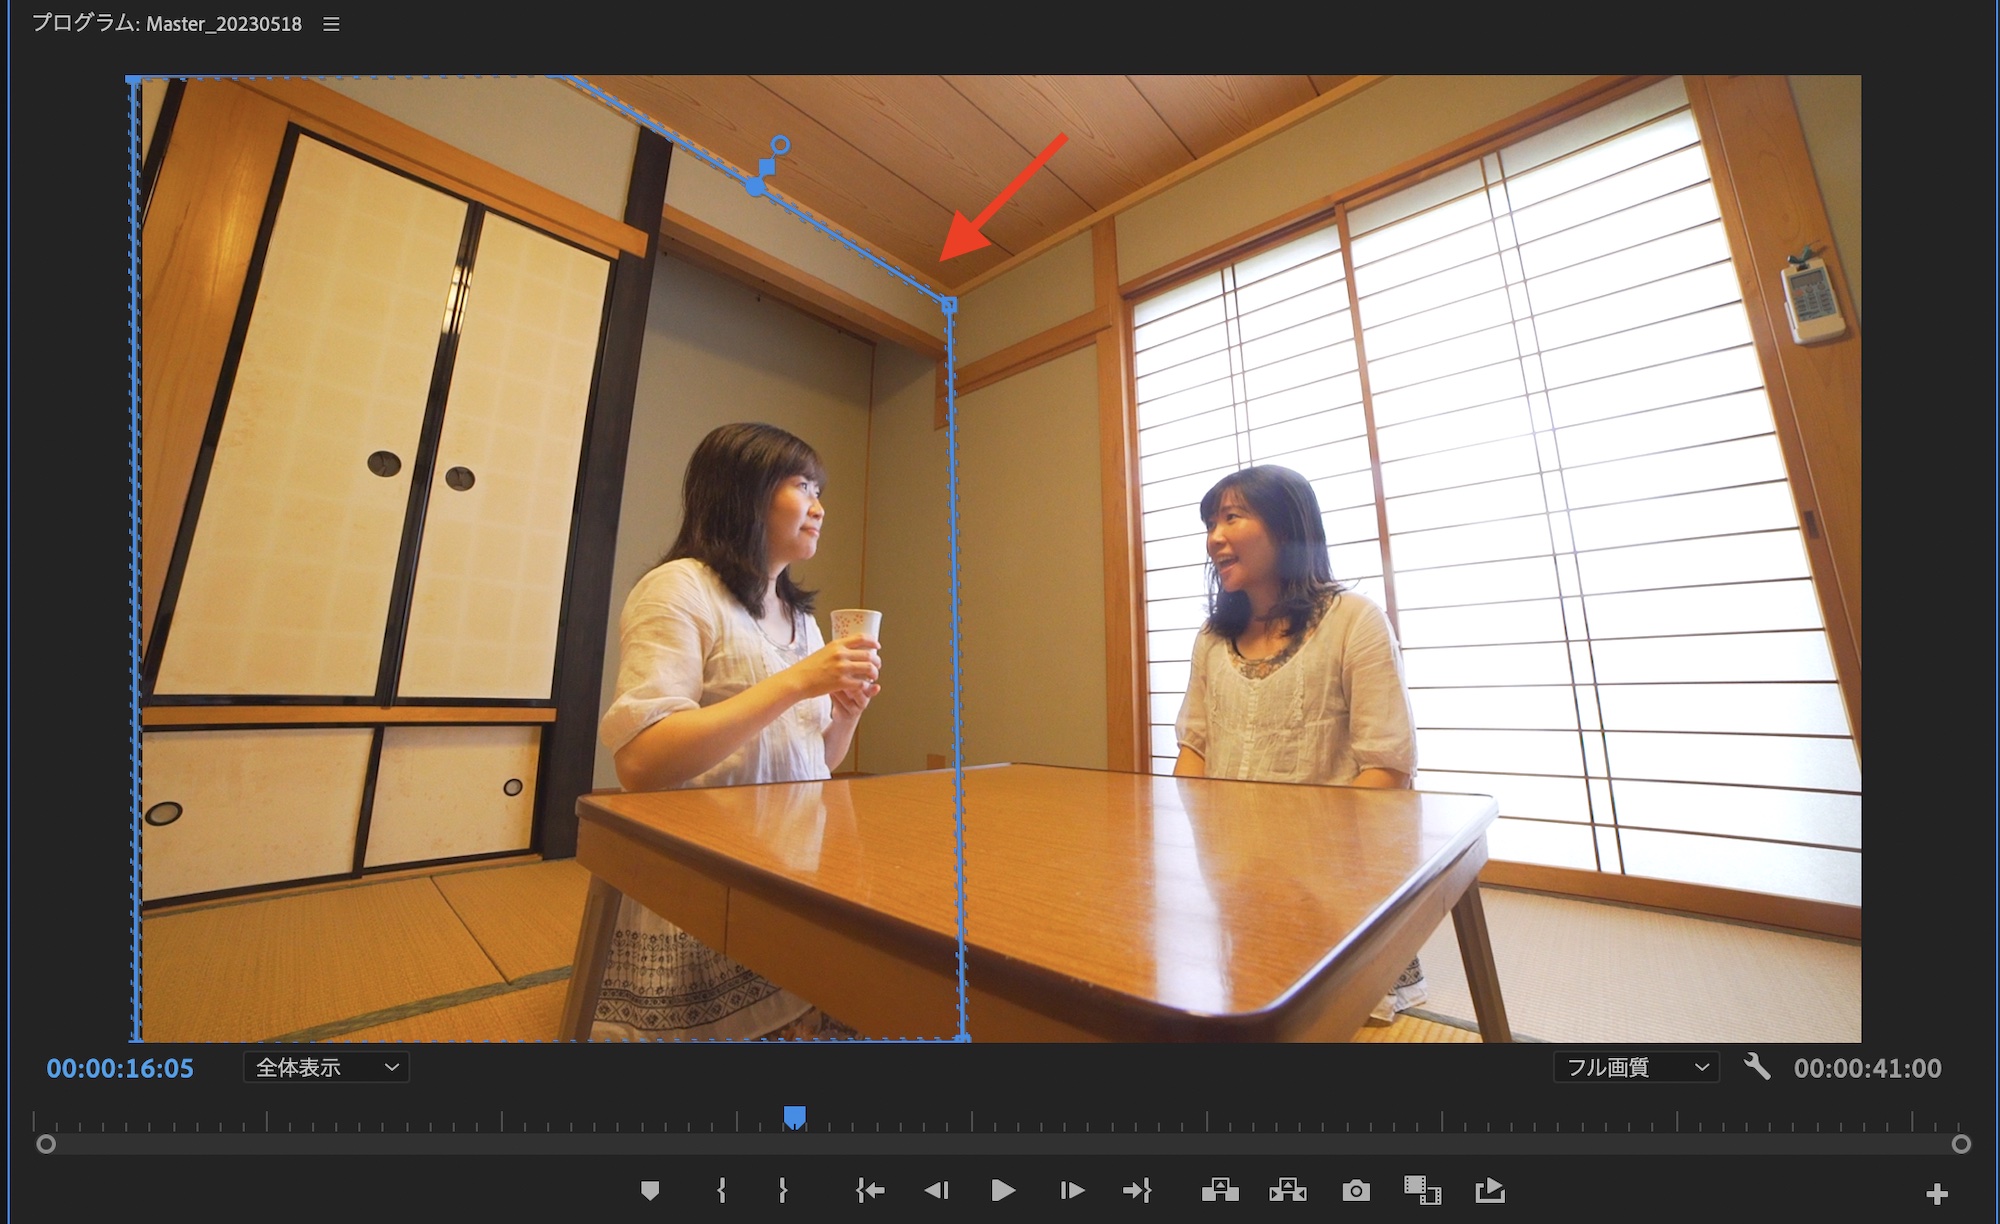
Task: Click the Go to In point icon
Action: point(870,1190)
